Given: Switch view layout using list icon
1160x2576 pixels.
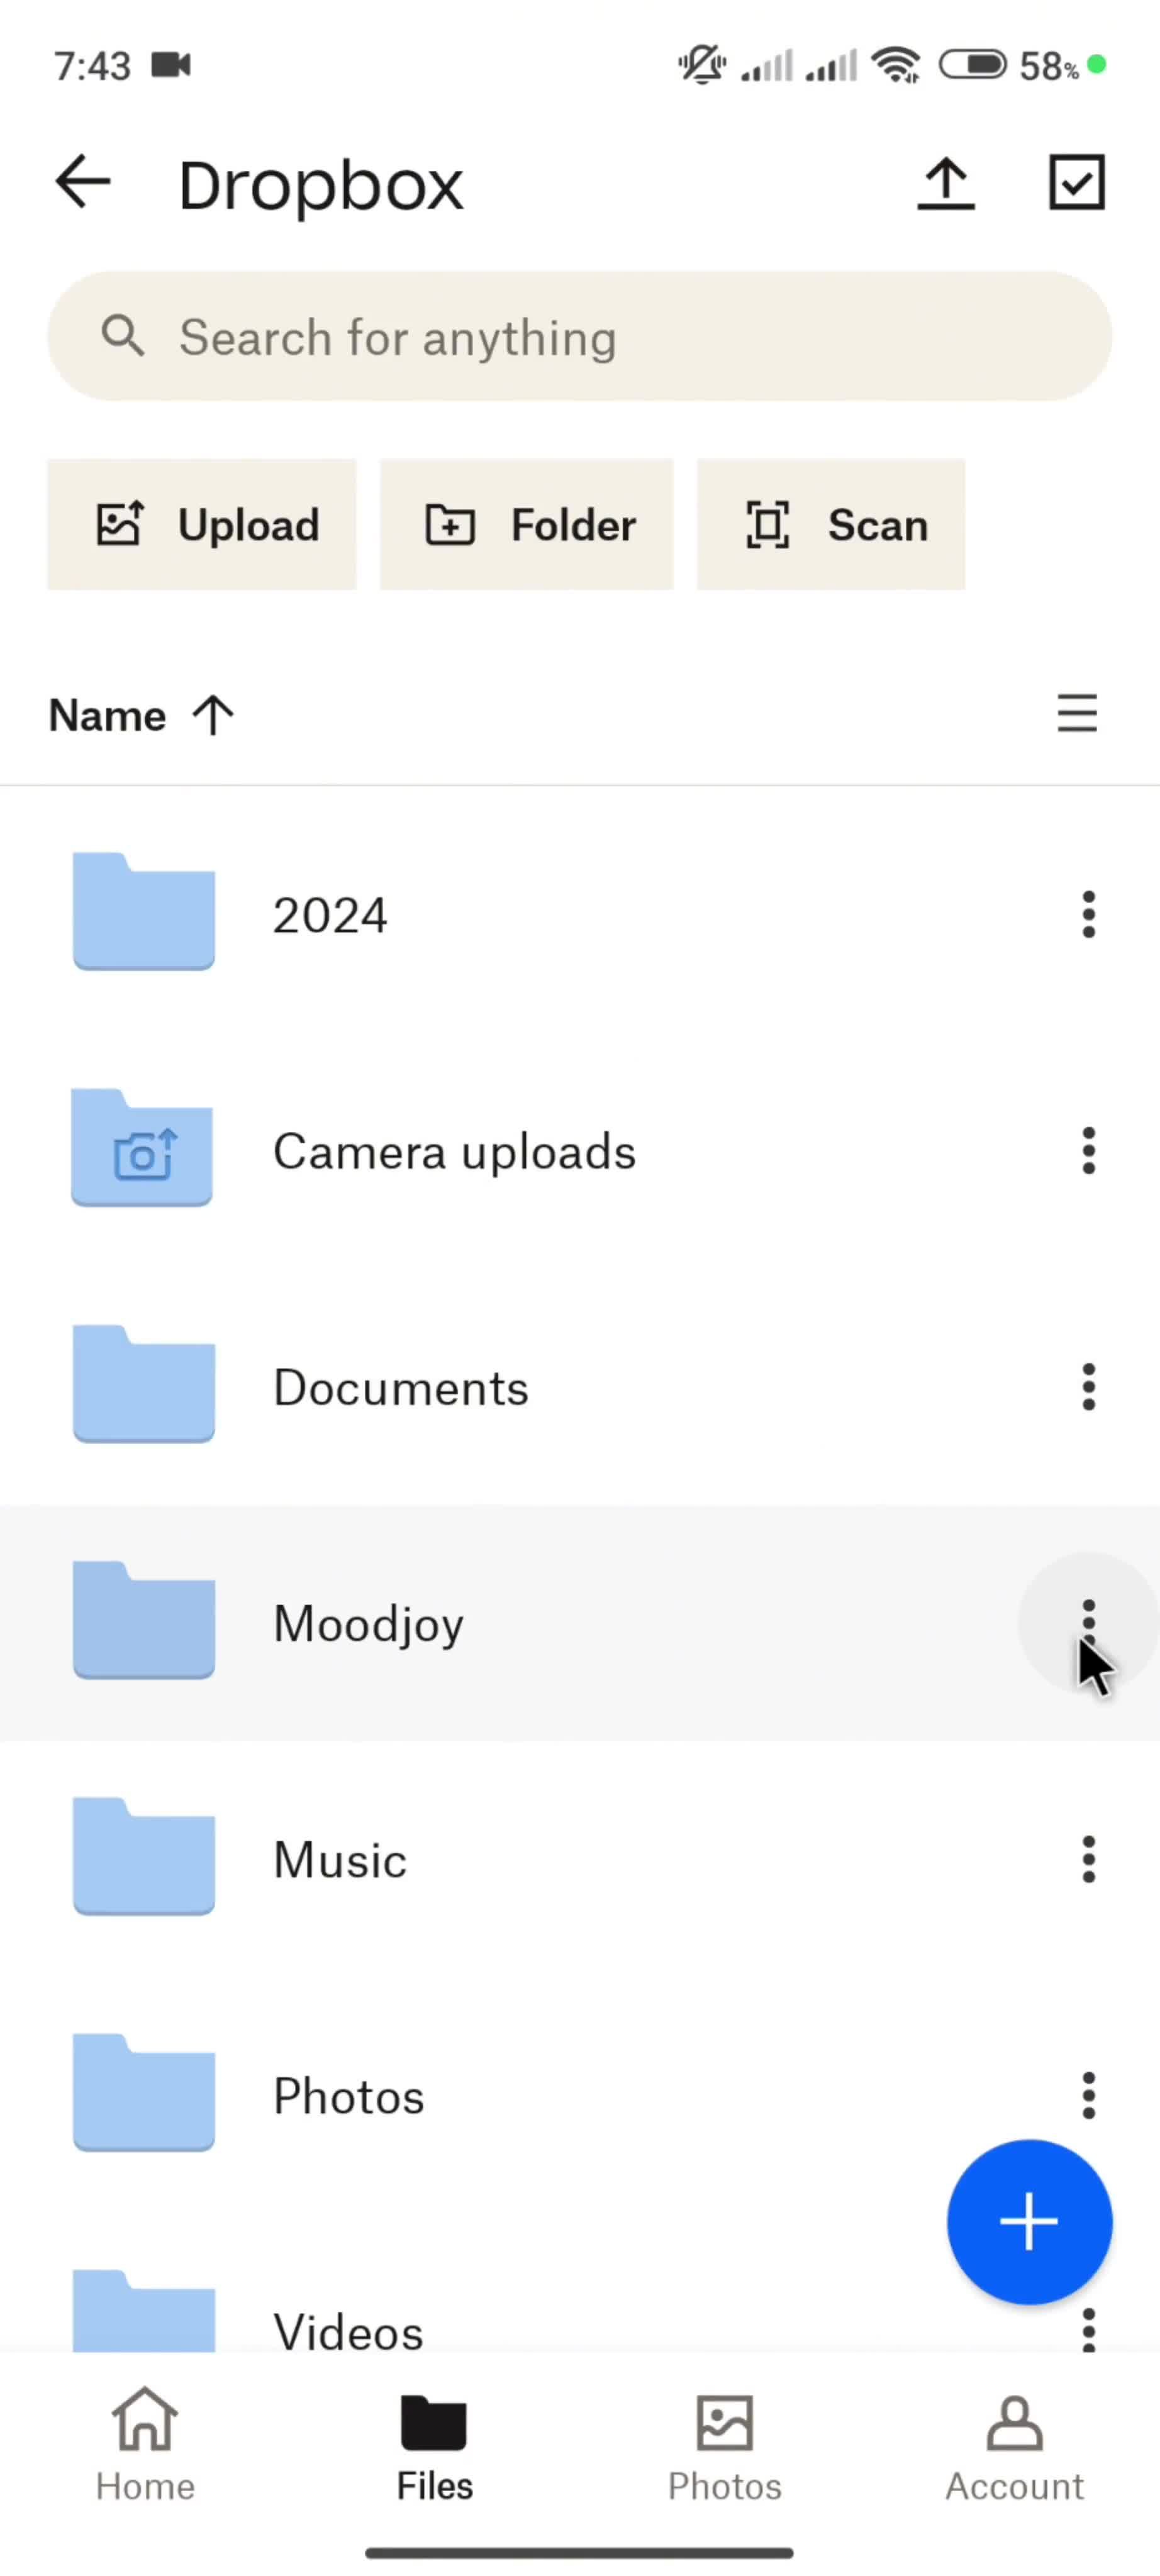Looking at the screenshot, I should pyautogui.click(x=1077, y=714).
